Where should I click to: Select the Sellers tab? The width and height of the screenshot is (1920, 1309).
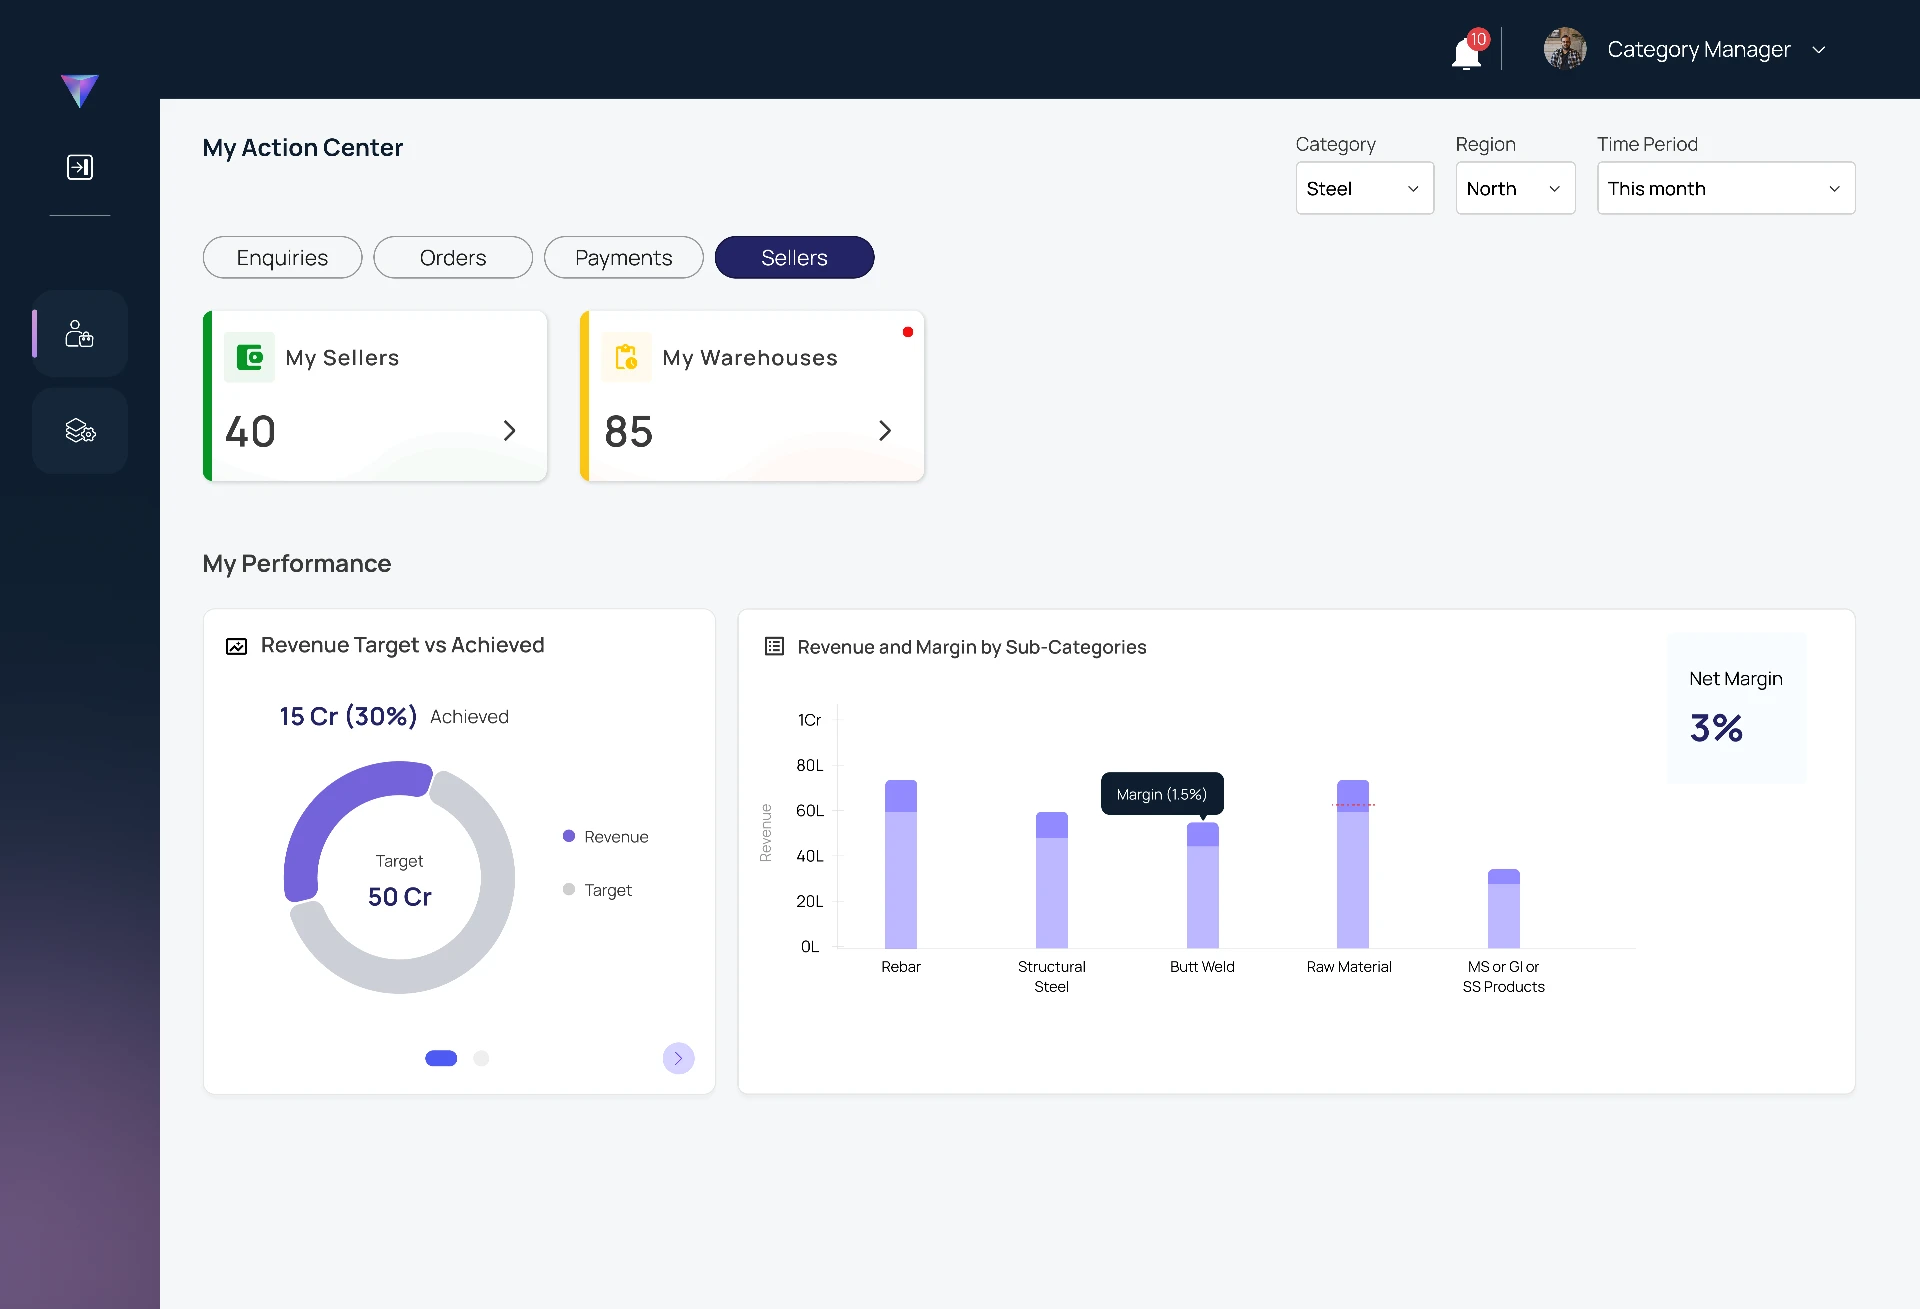tap(795, 257)
